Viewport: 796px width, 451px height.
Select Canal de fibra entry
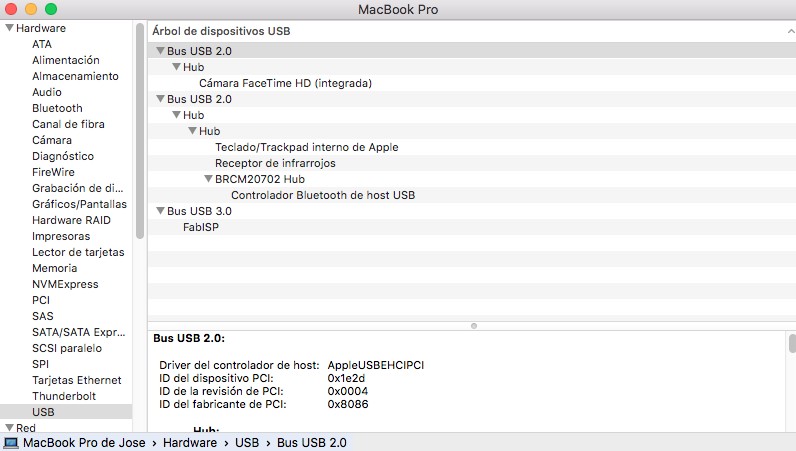coord(68,124)
